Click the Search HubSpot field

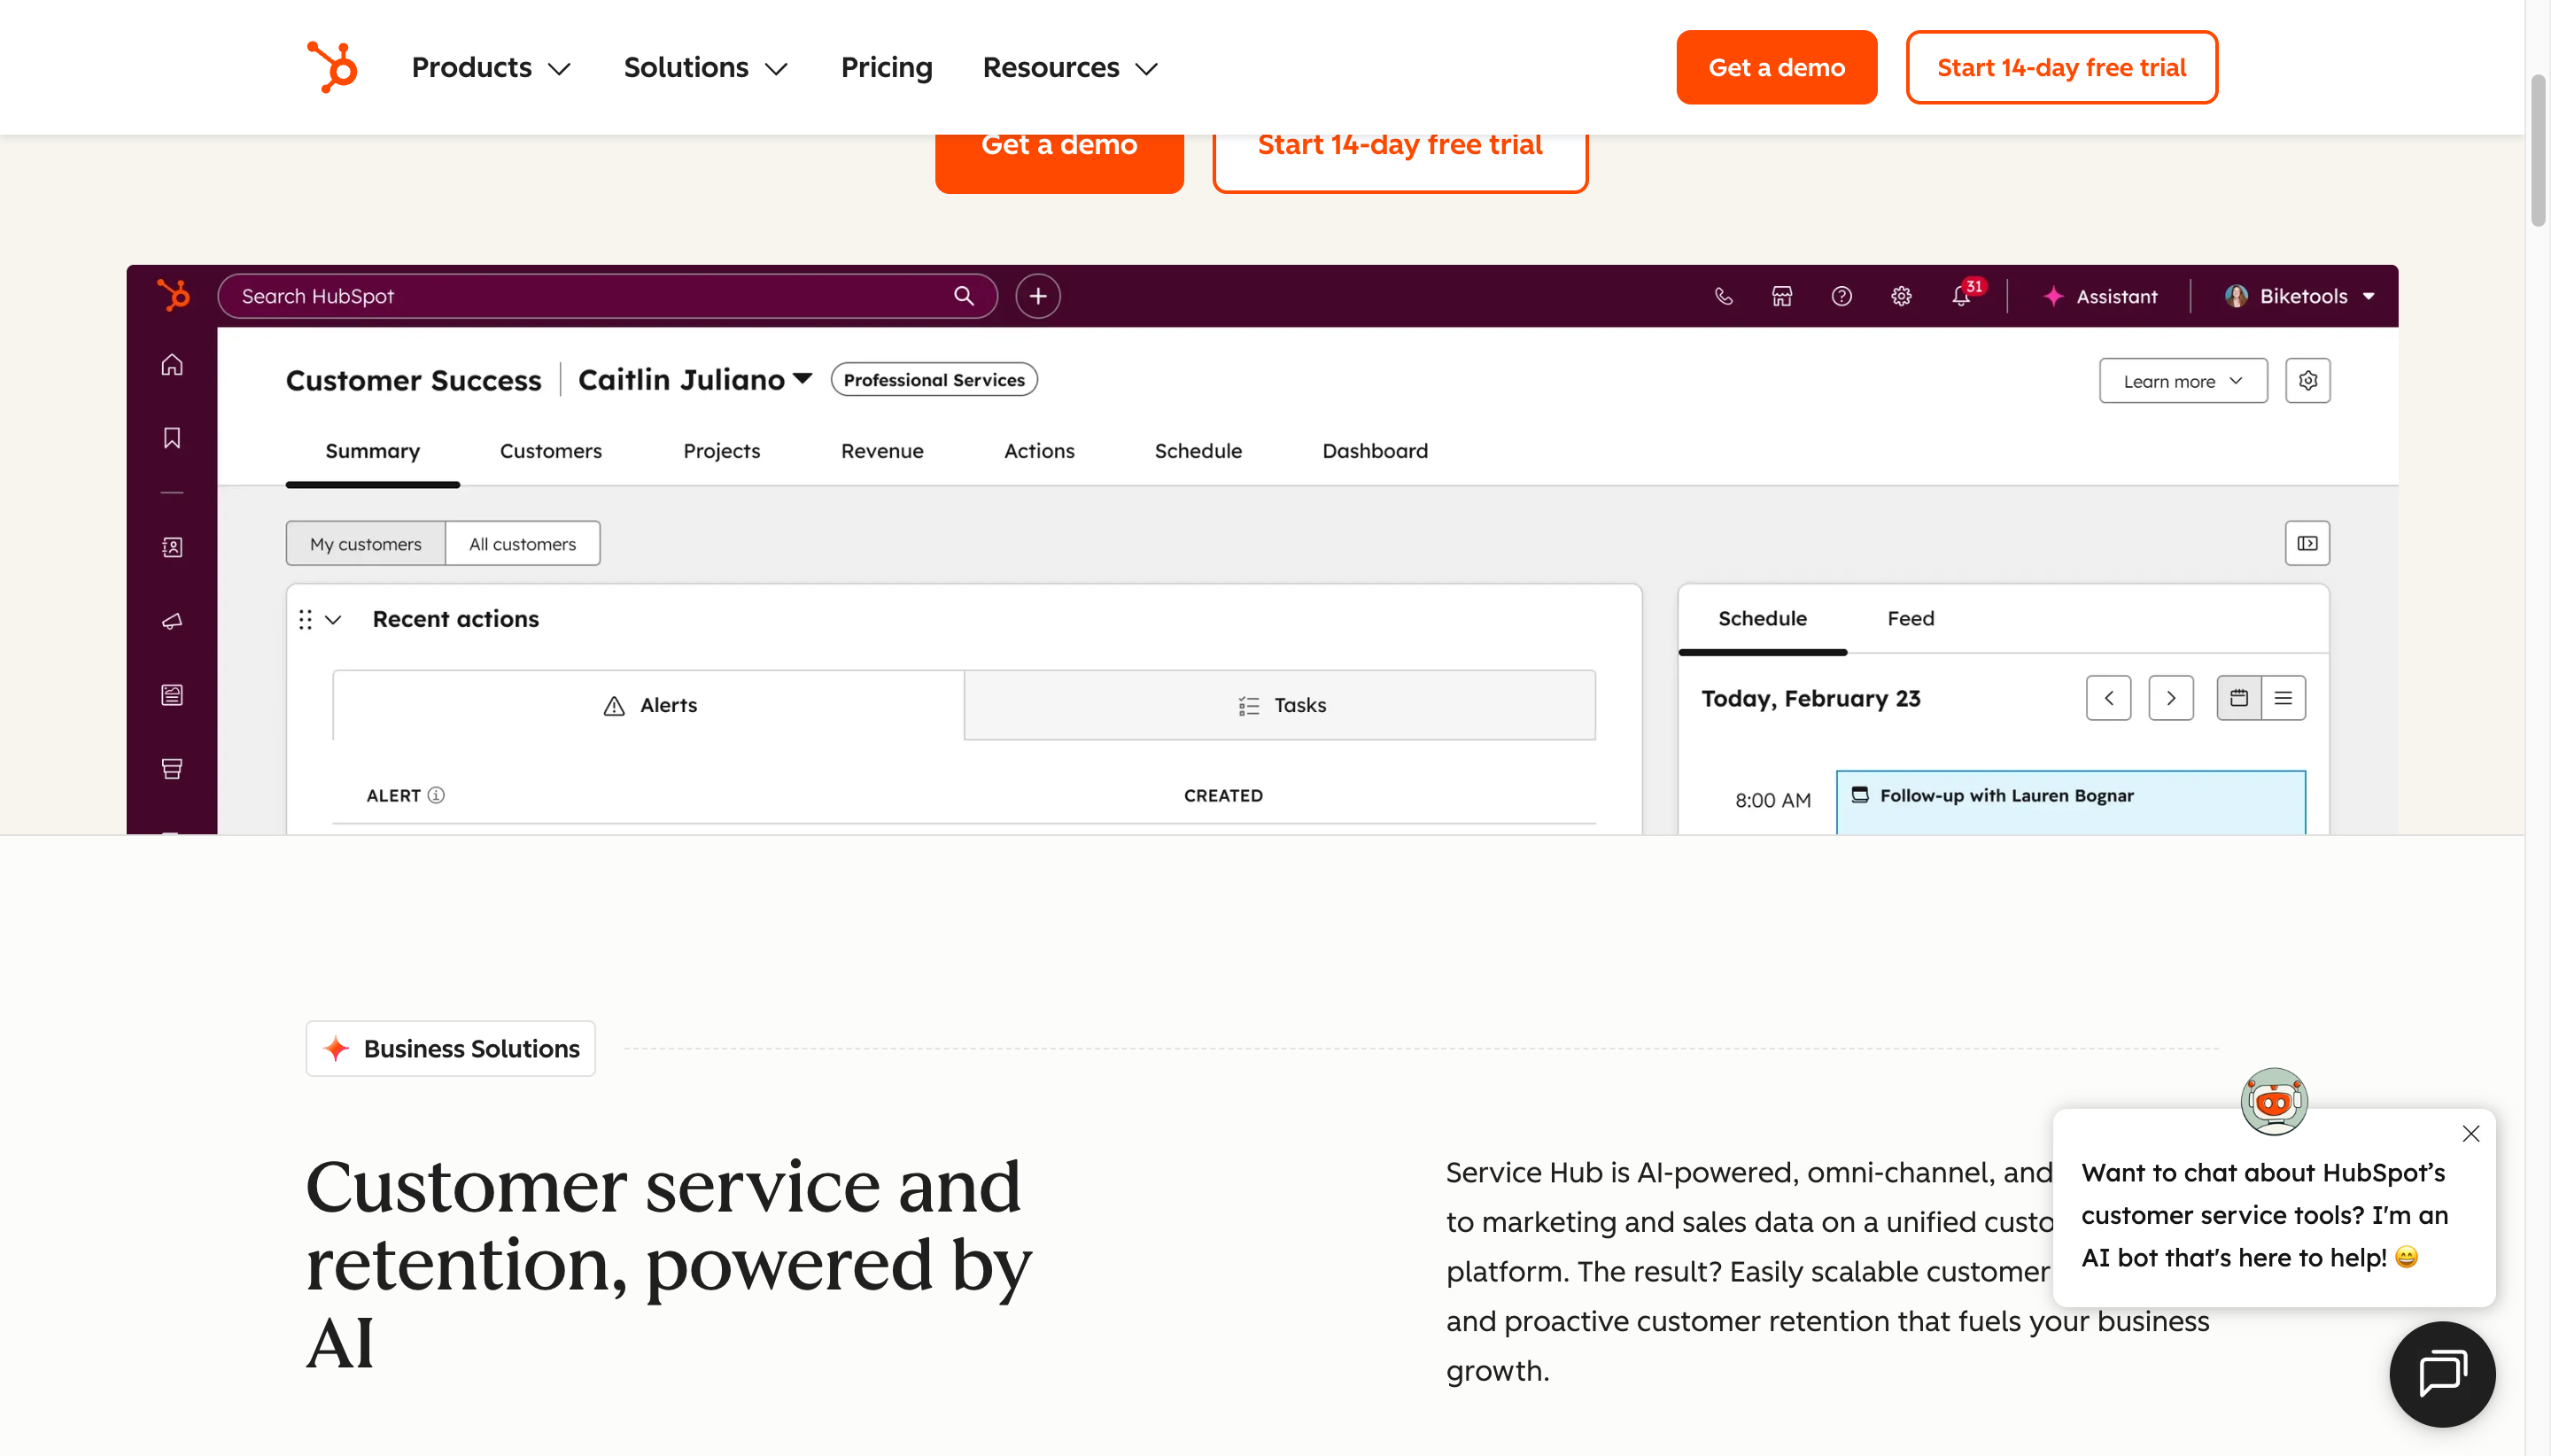pos(607,296)
